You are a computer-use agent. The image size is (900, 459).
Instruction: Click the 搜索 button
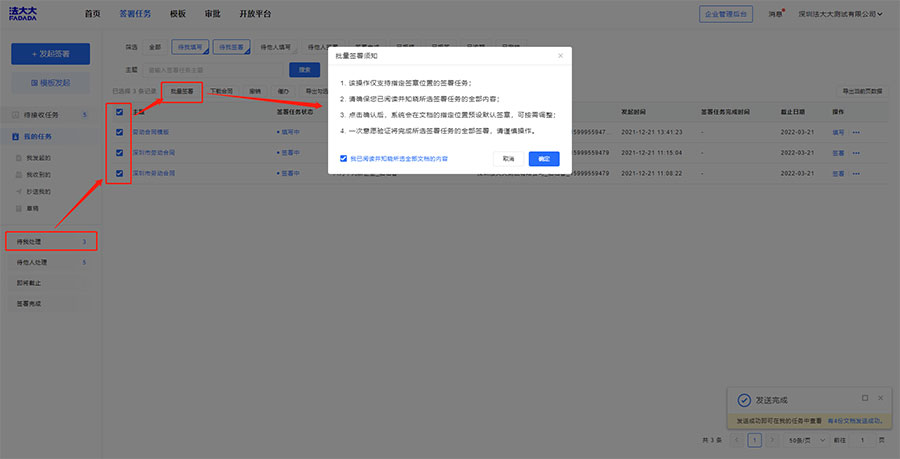point(304,70)
